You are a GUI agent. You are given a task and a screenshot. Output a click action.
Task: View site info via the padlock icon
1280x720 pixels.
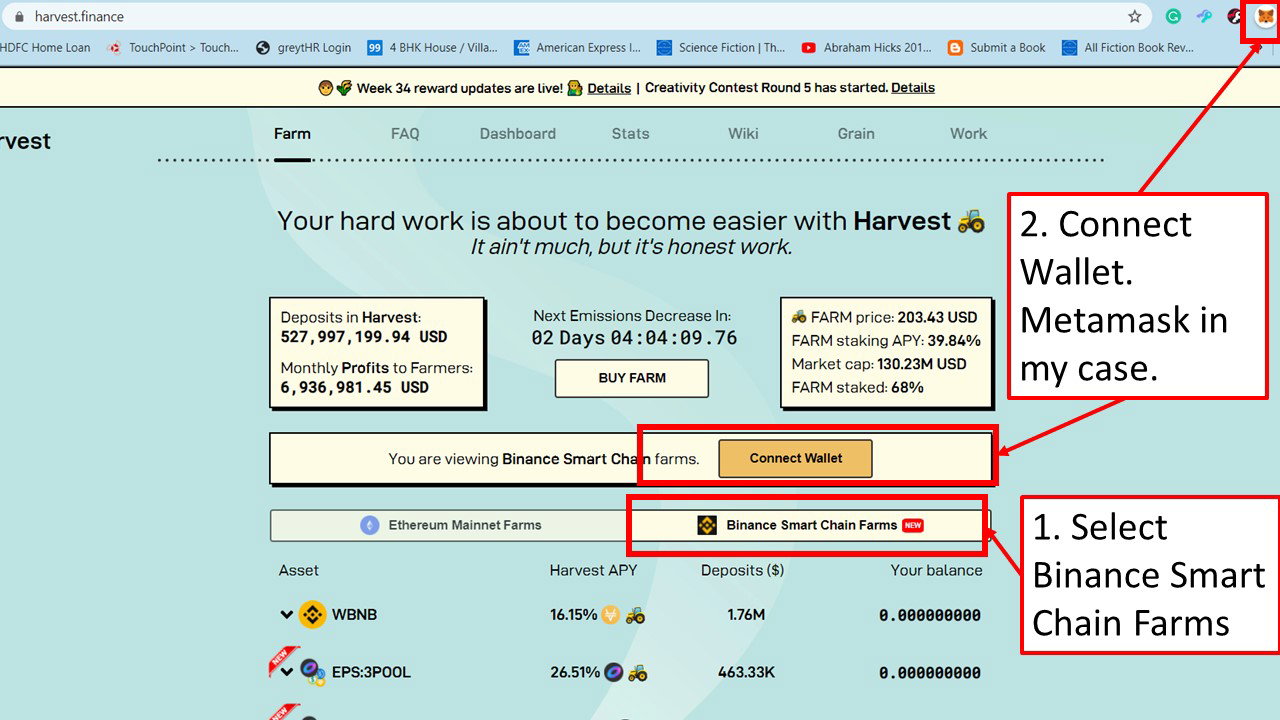coord(18,17)
